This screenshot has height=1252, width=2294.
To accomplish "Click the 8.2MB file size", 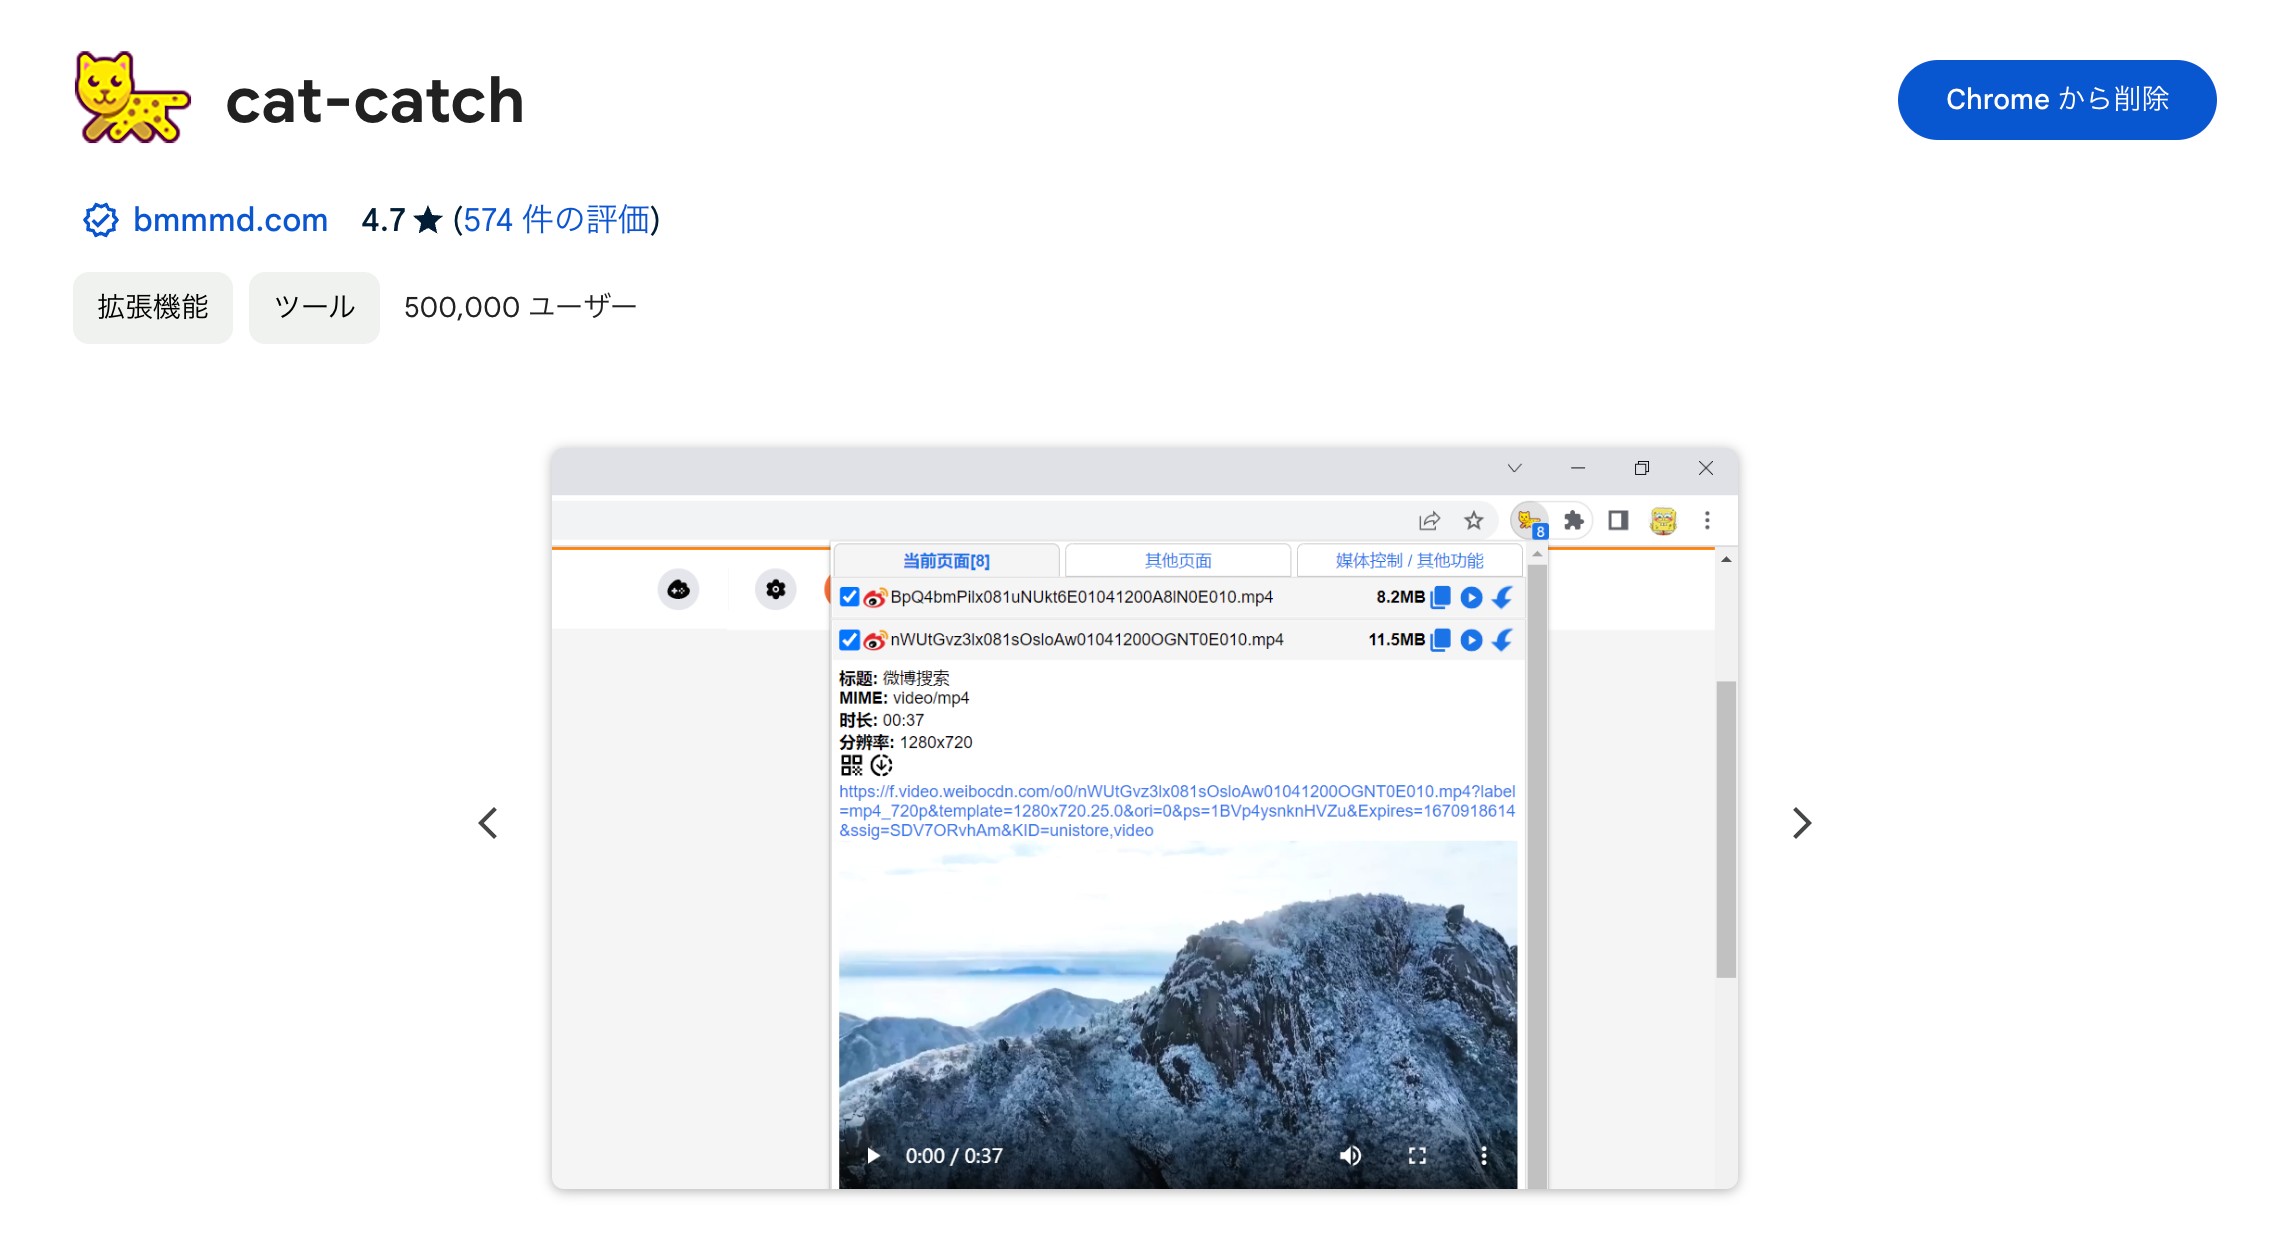I will [1400, 597].
